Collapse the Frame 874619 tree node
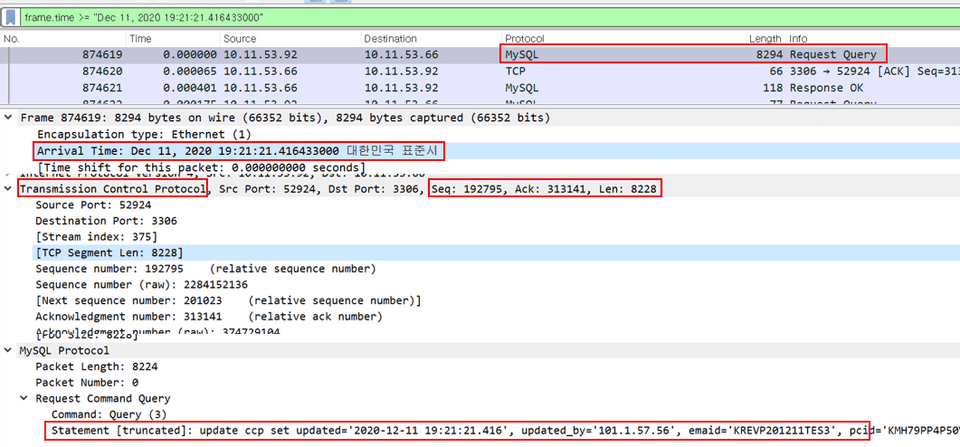Screen dimensions: 960x447 tap(10, 117)
